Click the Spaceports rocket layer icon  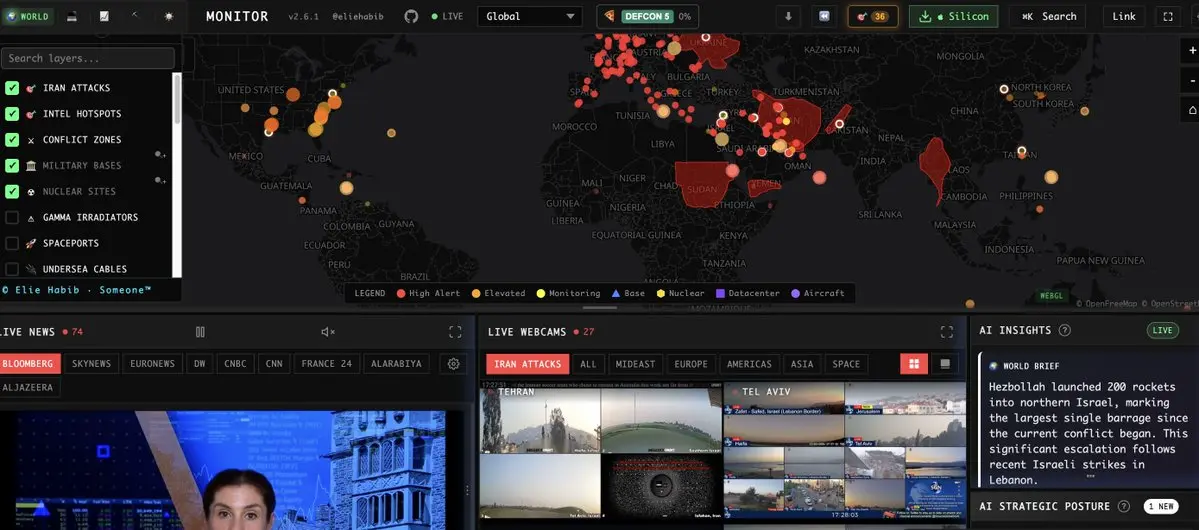[31, 243]
